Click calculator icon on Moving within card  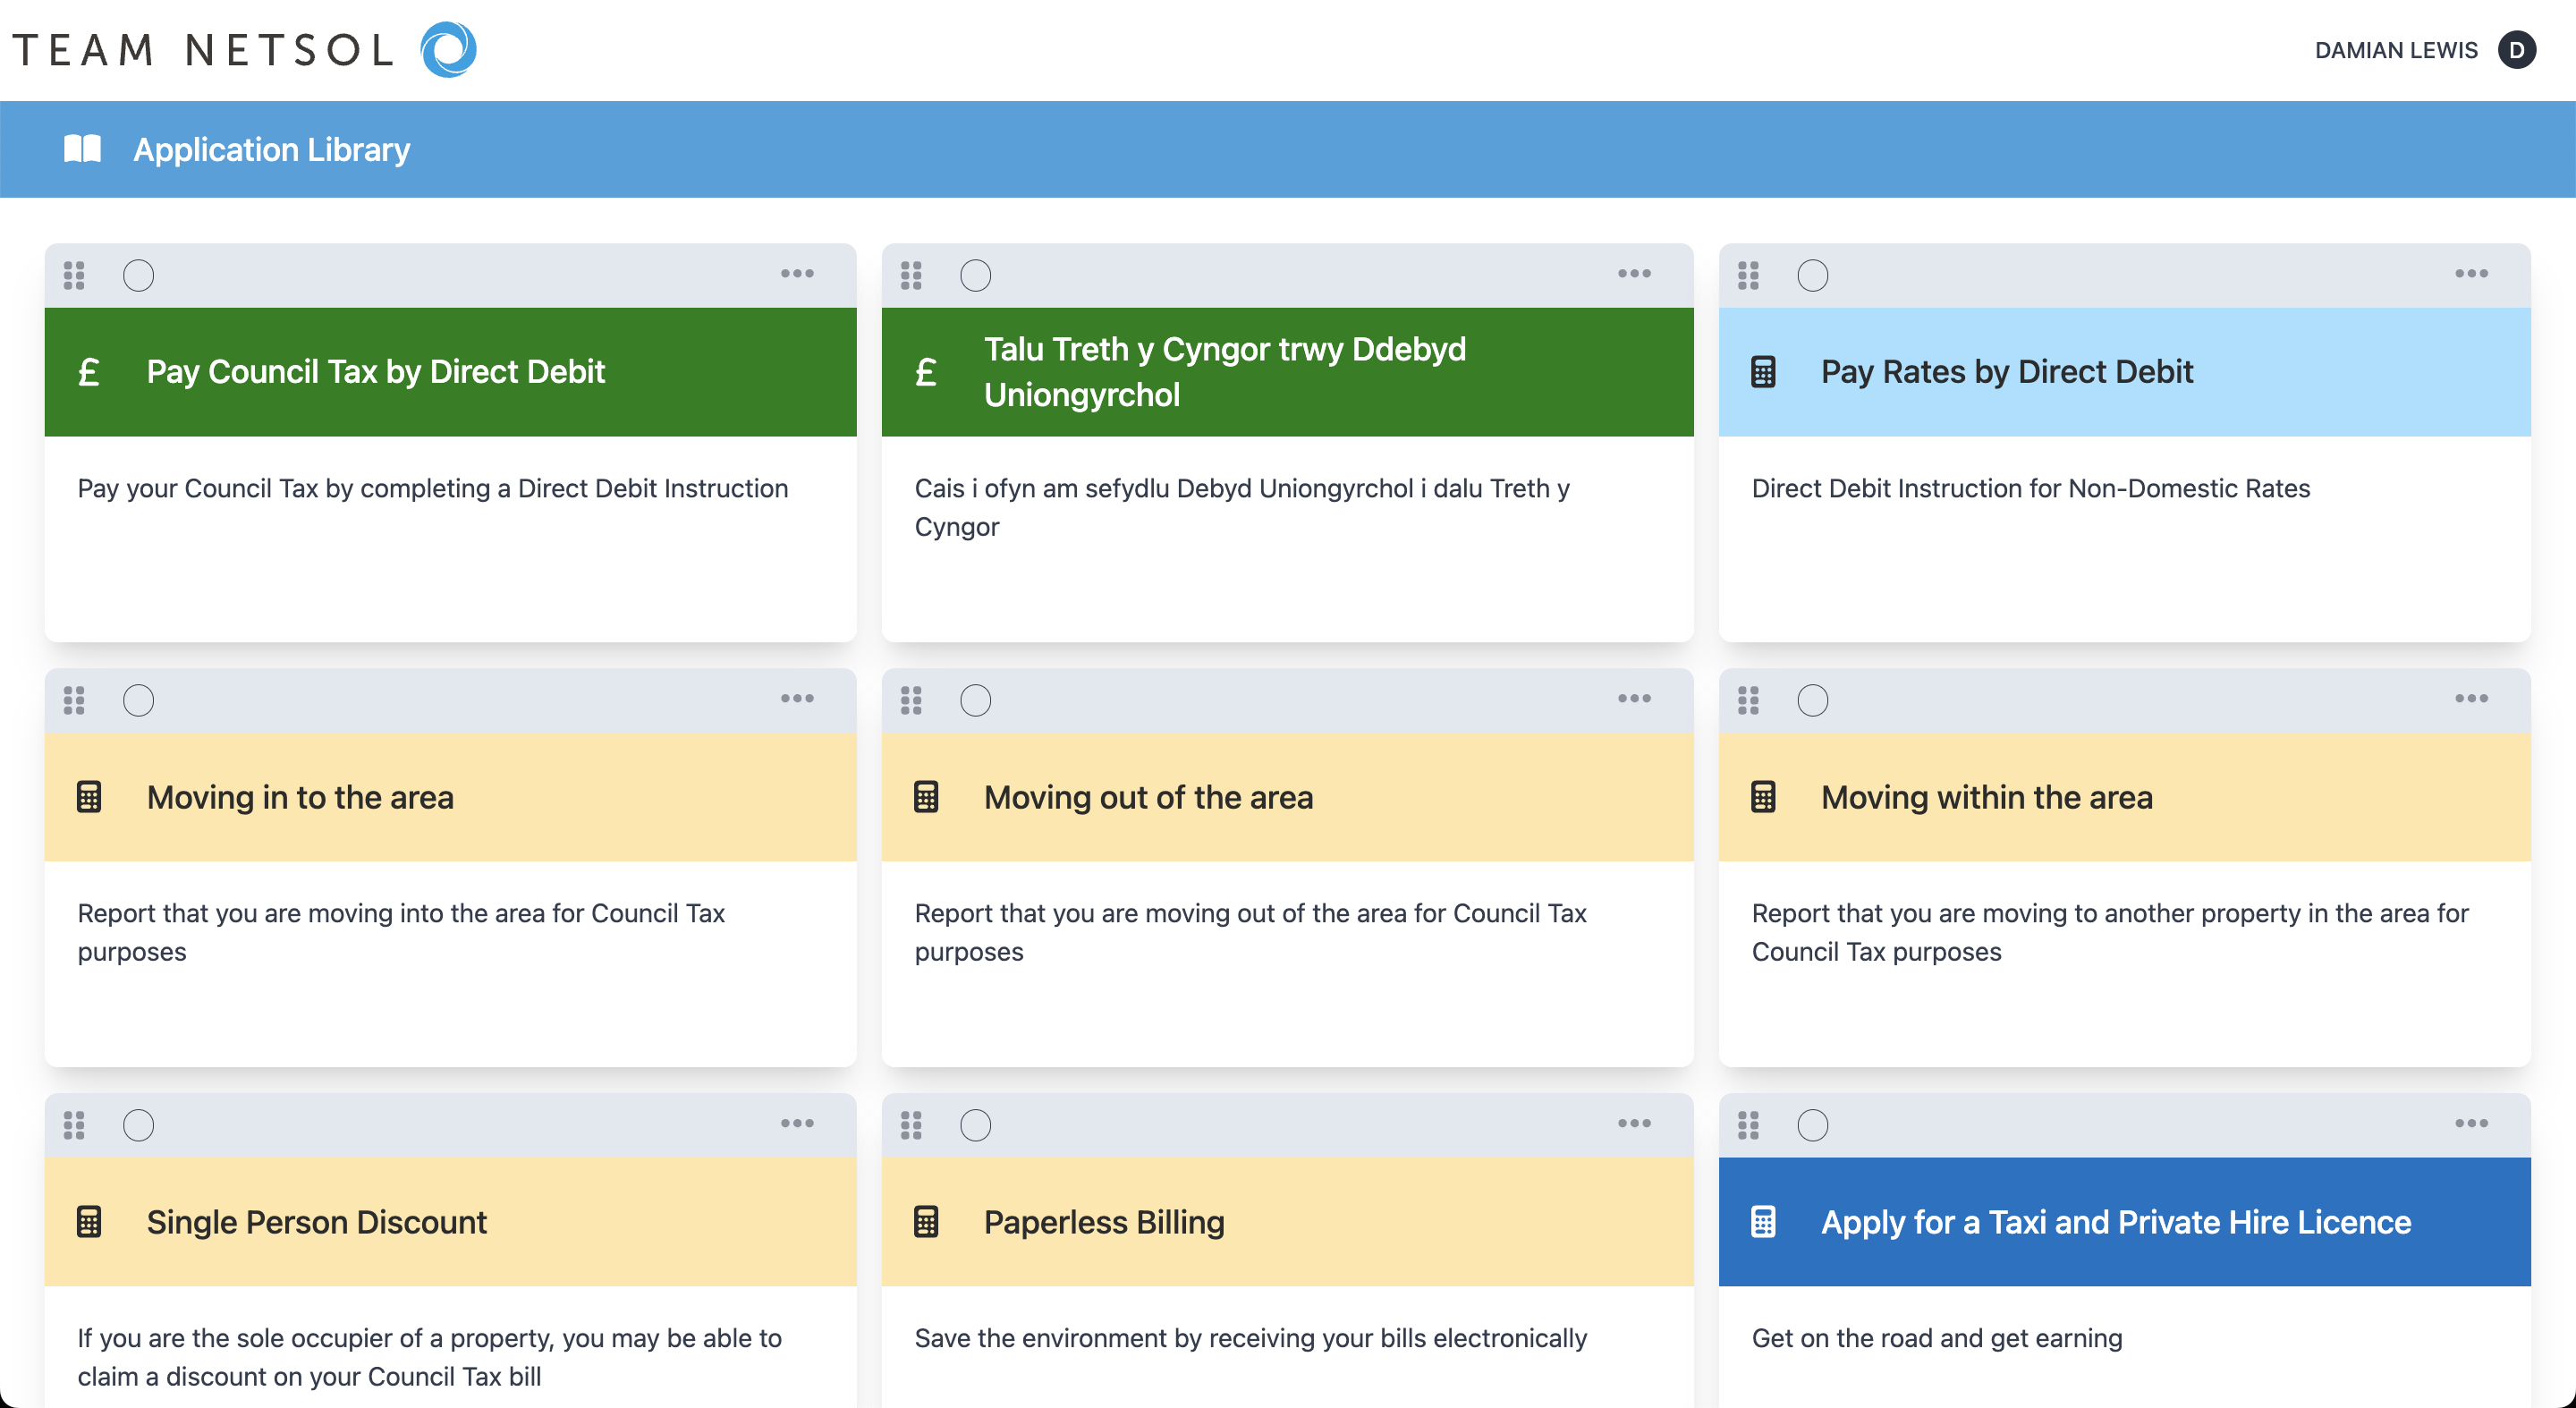pos(1763,797)
